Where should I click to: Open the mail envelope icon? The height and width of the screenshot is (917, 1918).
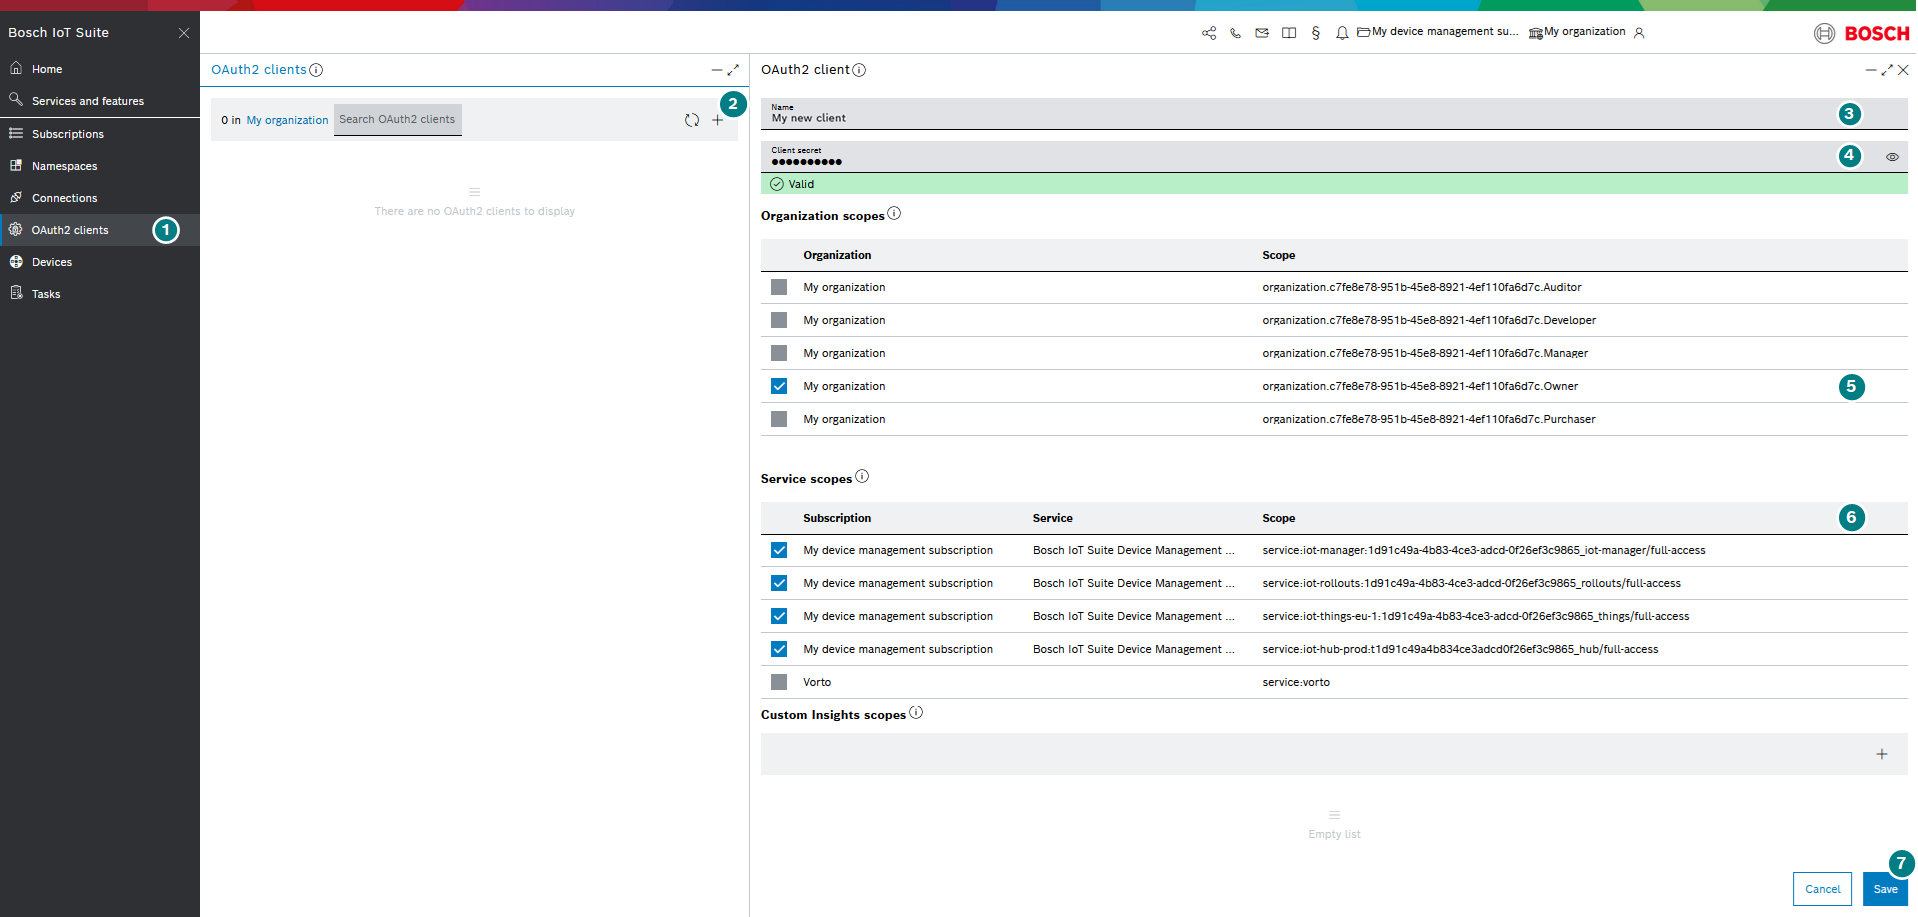tap(1262, 33)
